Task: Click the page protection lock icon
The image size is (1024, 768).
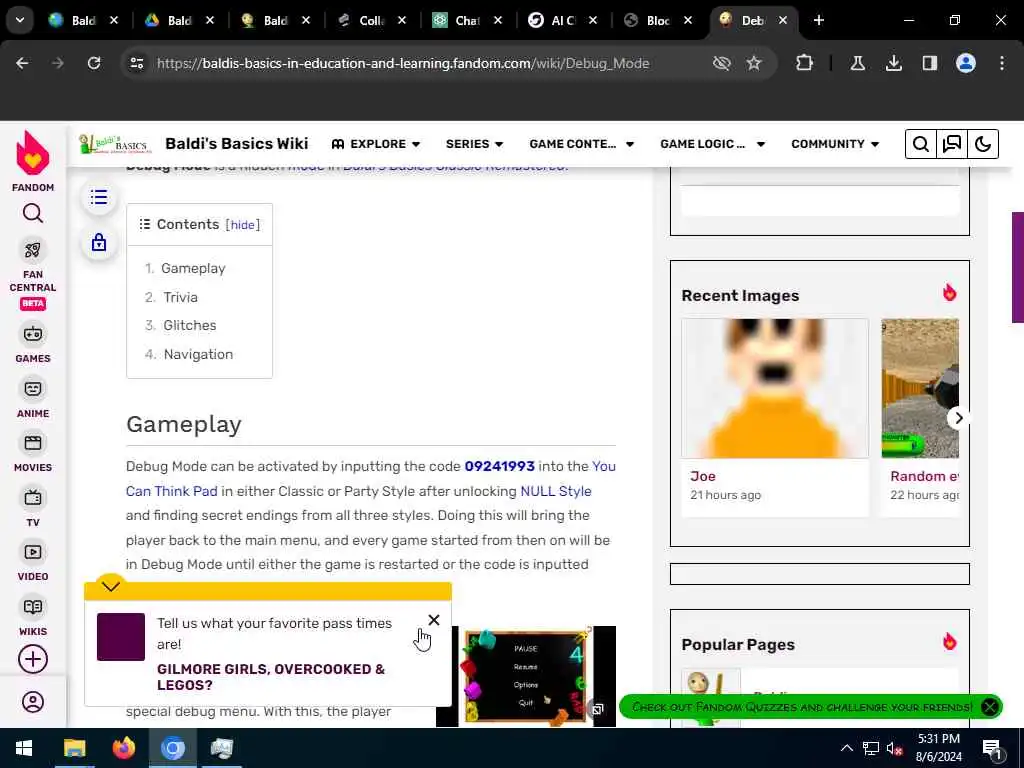Action: [x=99, y=242]
